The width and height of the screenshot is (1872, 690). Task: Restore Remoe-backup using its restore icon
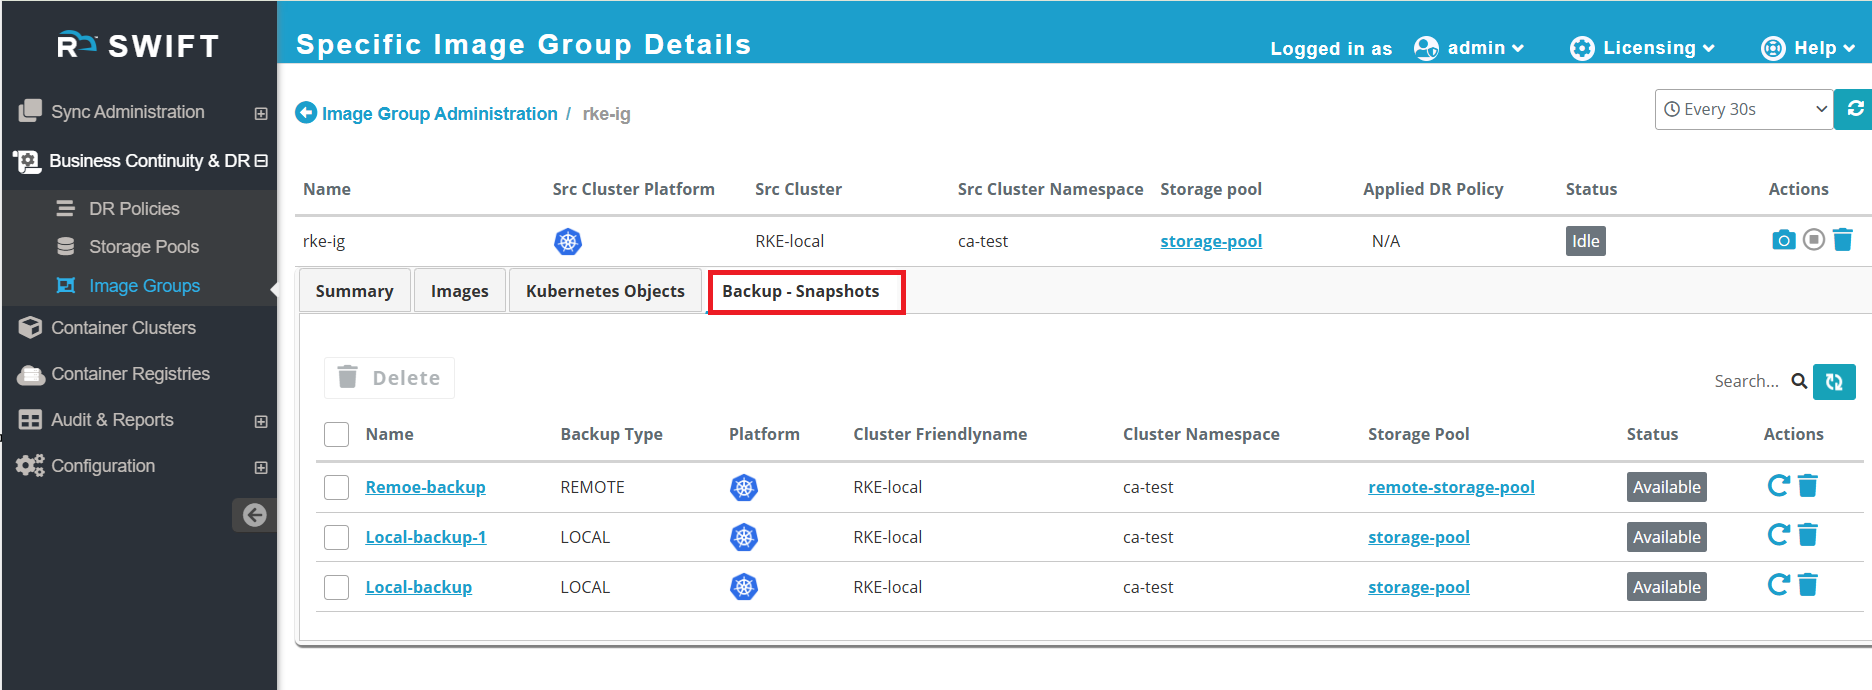click(x=1778, y=486)
